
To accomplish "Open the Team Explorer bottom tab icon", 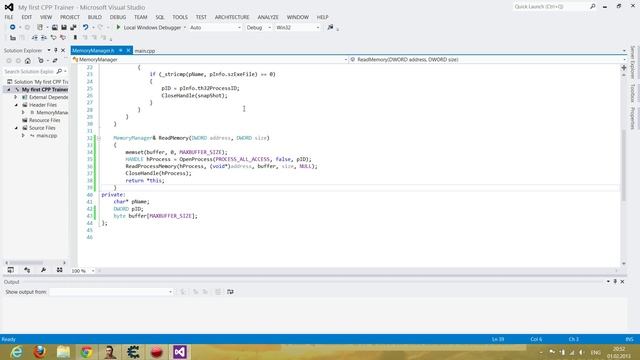I will 60,270.
